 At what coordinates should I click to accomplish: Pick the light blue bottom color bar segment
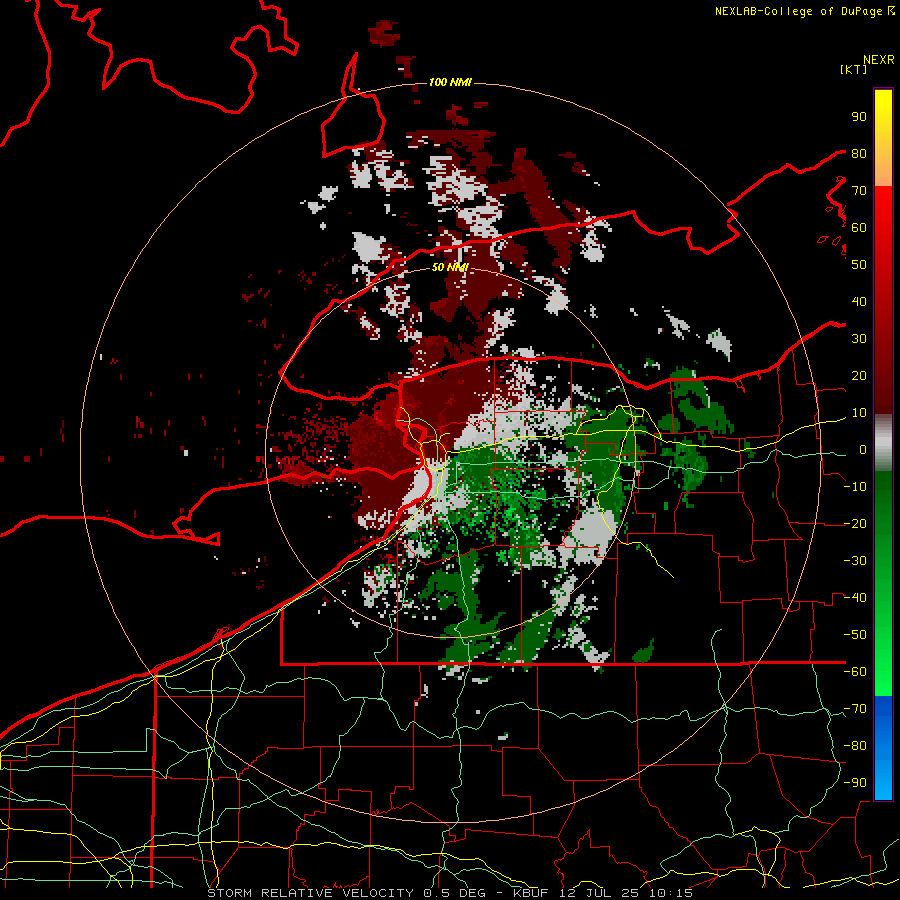coord(883,781)
